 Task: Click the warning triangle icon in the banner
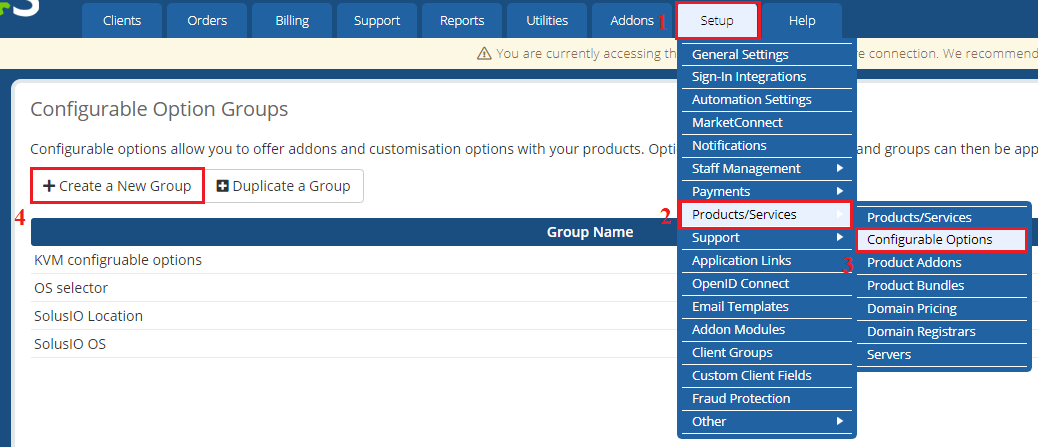click(x=484, y=54)
